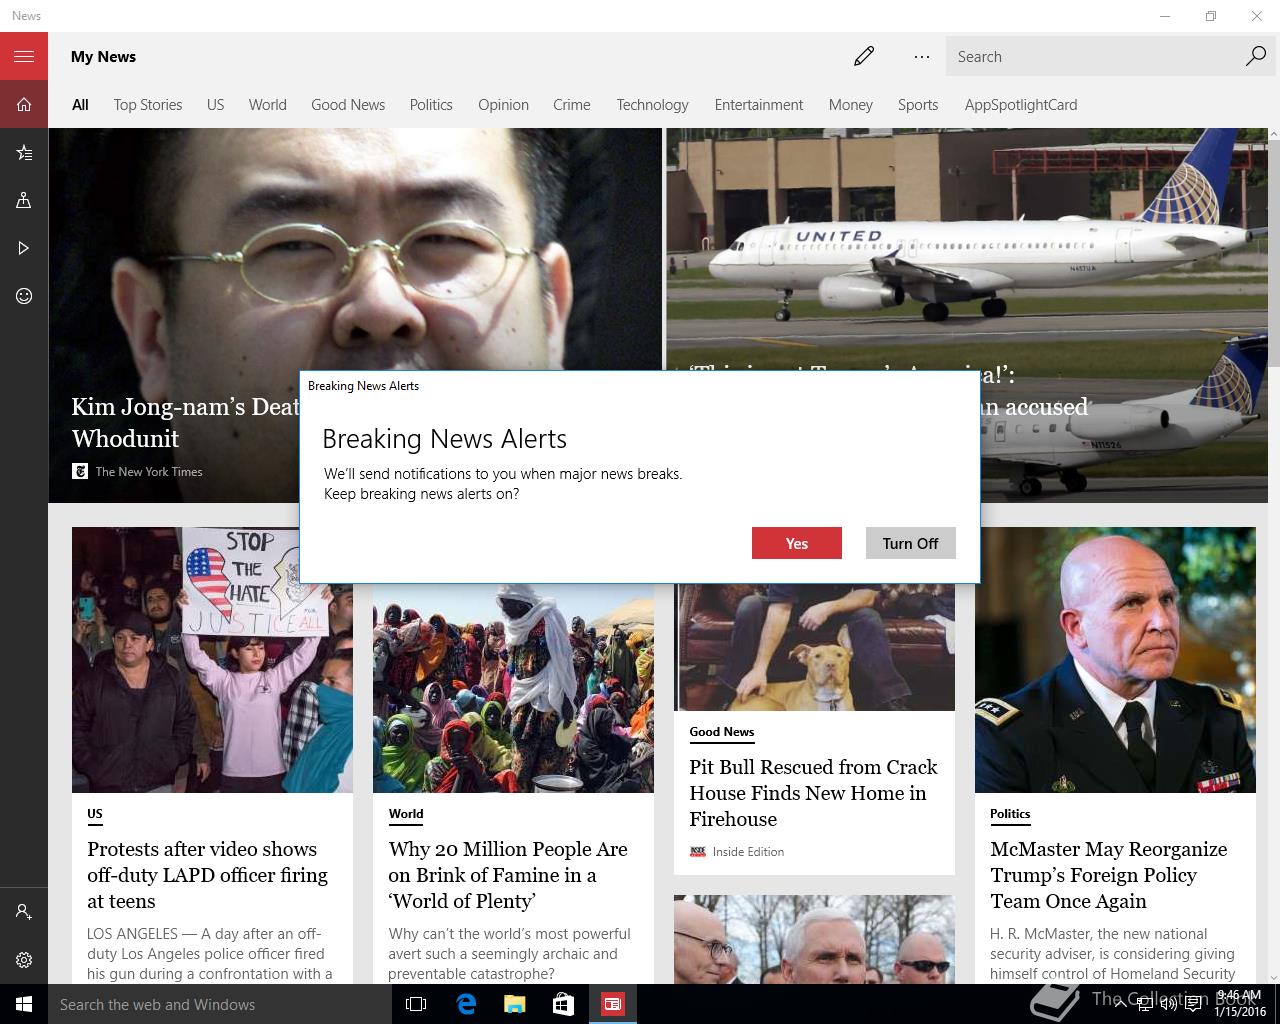Image resolution: width=1280 pixels, height=1024 pixels.
Task: Open 20 Million People famine article
Action: coord(508,875)
